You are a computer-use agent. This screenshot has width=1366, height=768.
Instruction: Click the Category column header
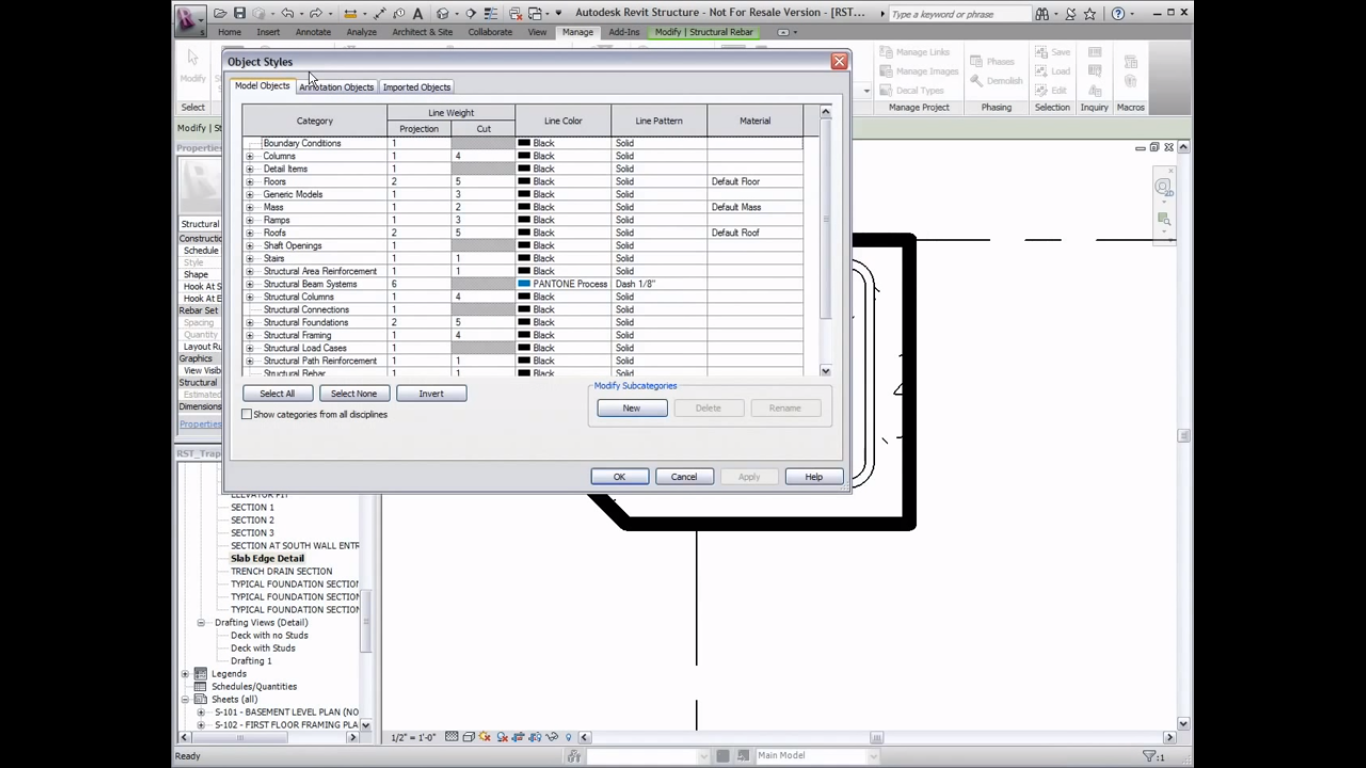coord(314,121)
